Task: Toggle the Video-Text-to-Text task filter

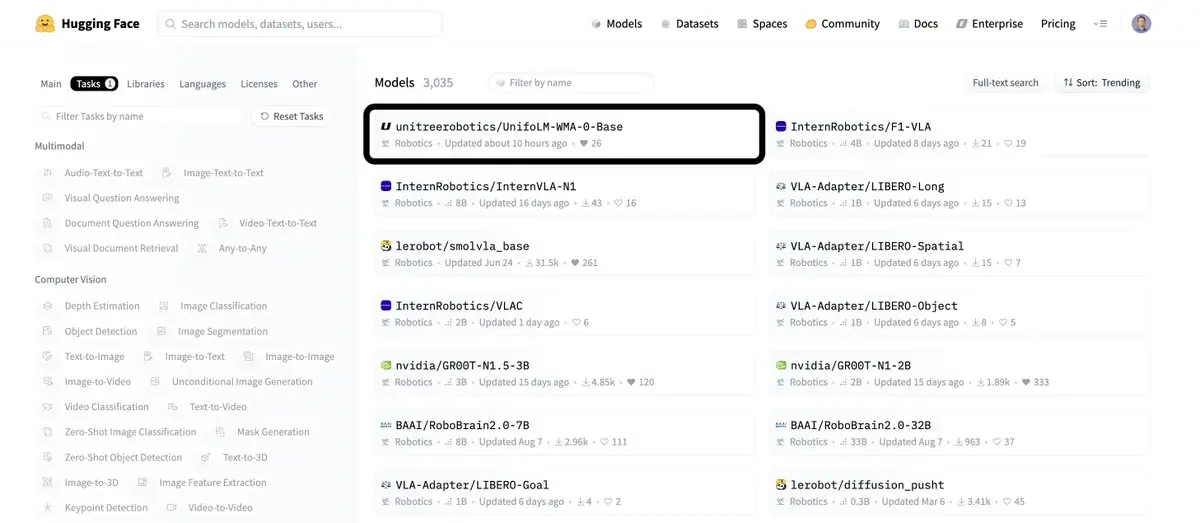Action: coord(267,223)
